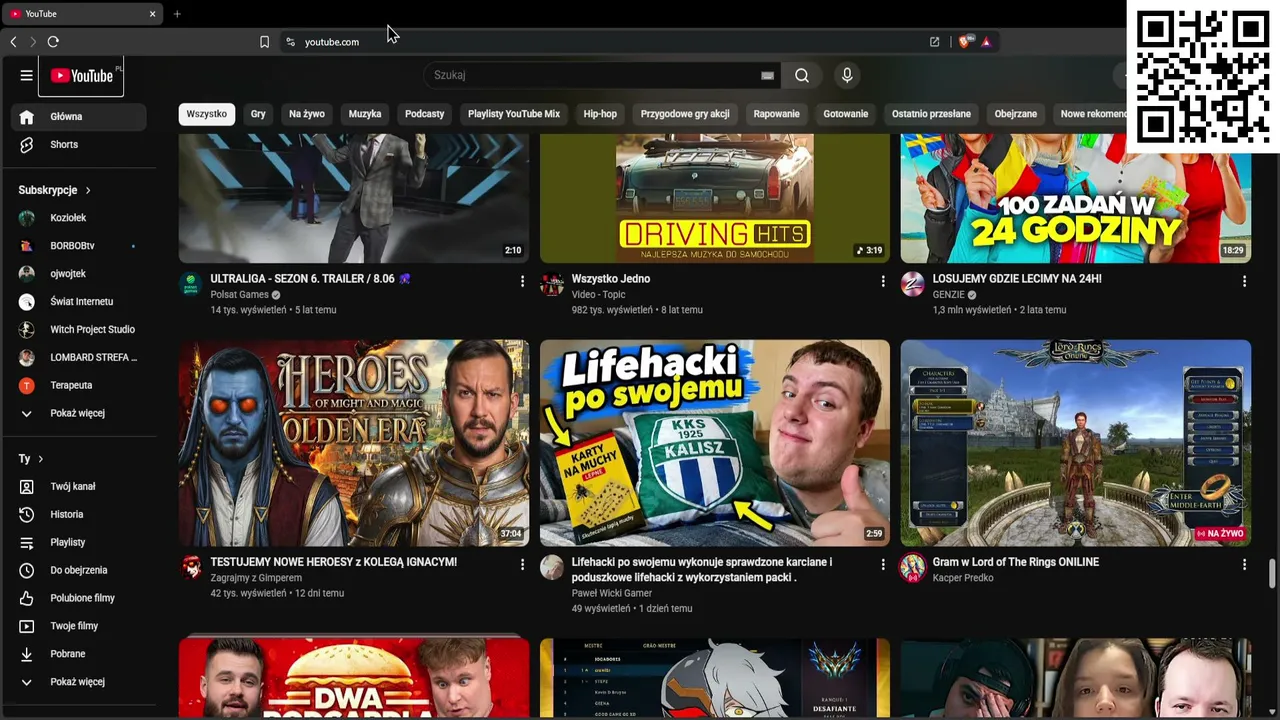The image size is (1280, 720).
Task: Bookmark this page using the bookmark icon
Action: point(264,42)
